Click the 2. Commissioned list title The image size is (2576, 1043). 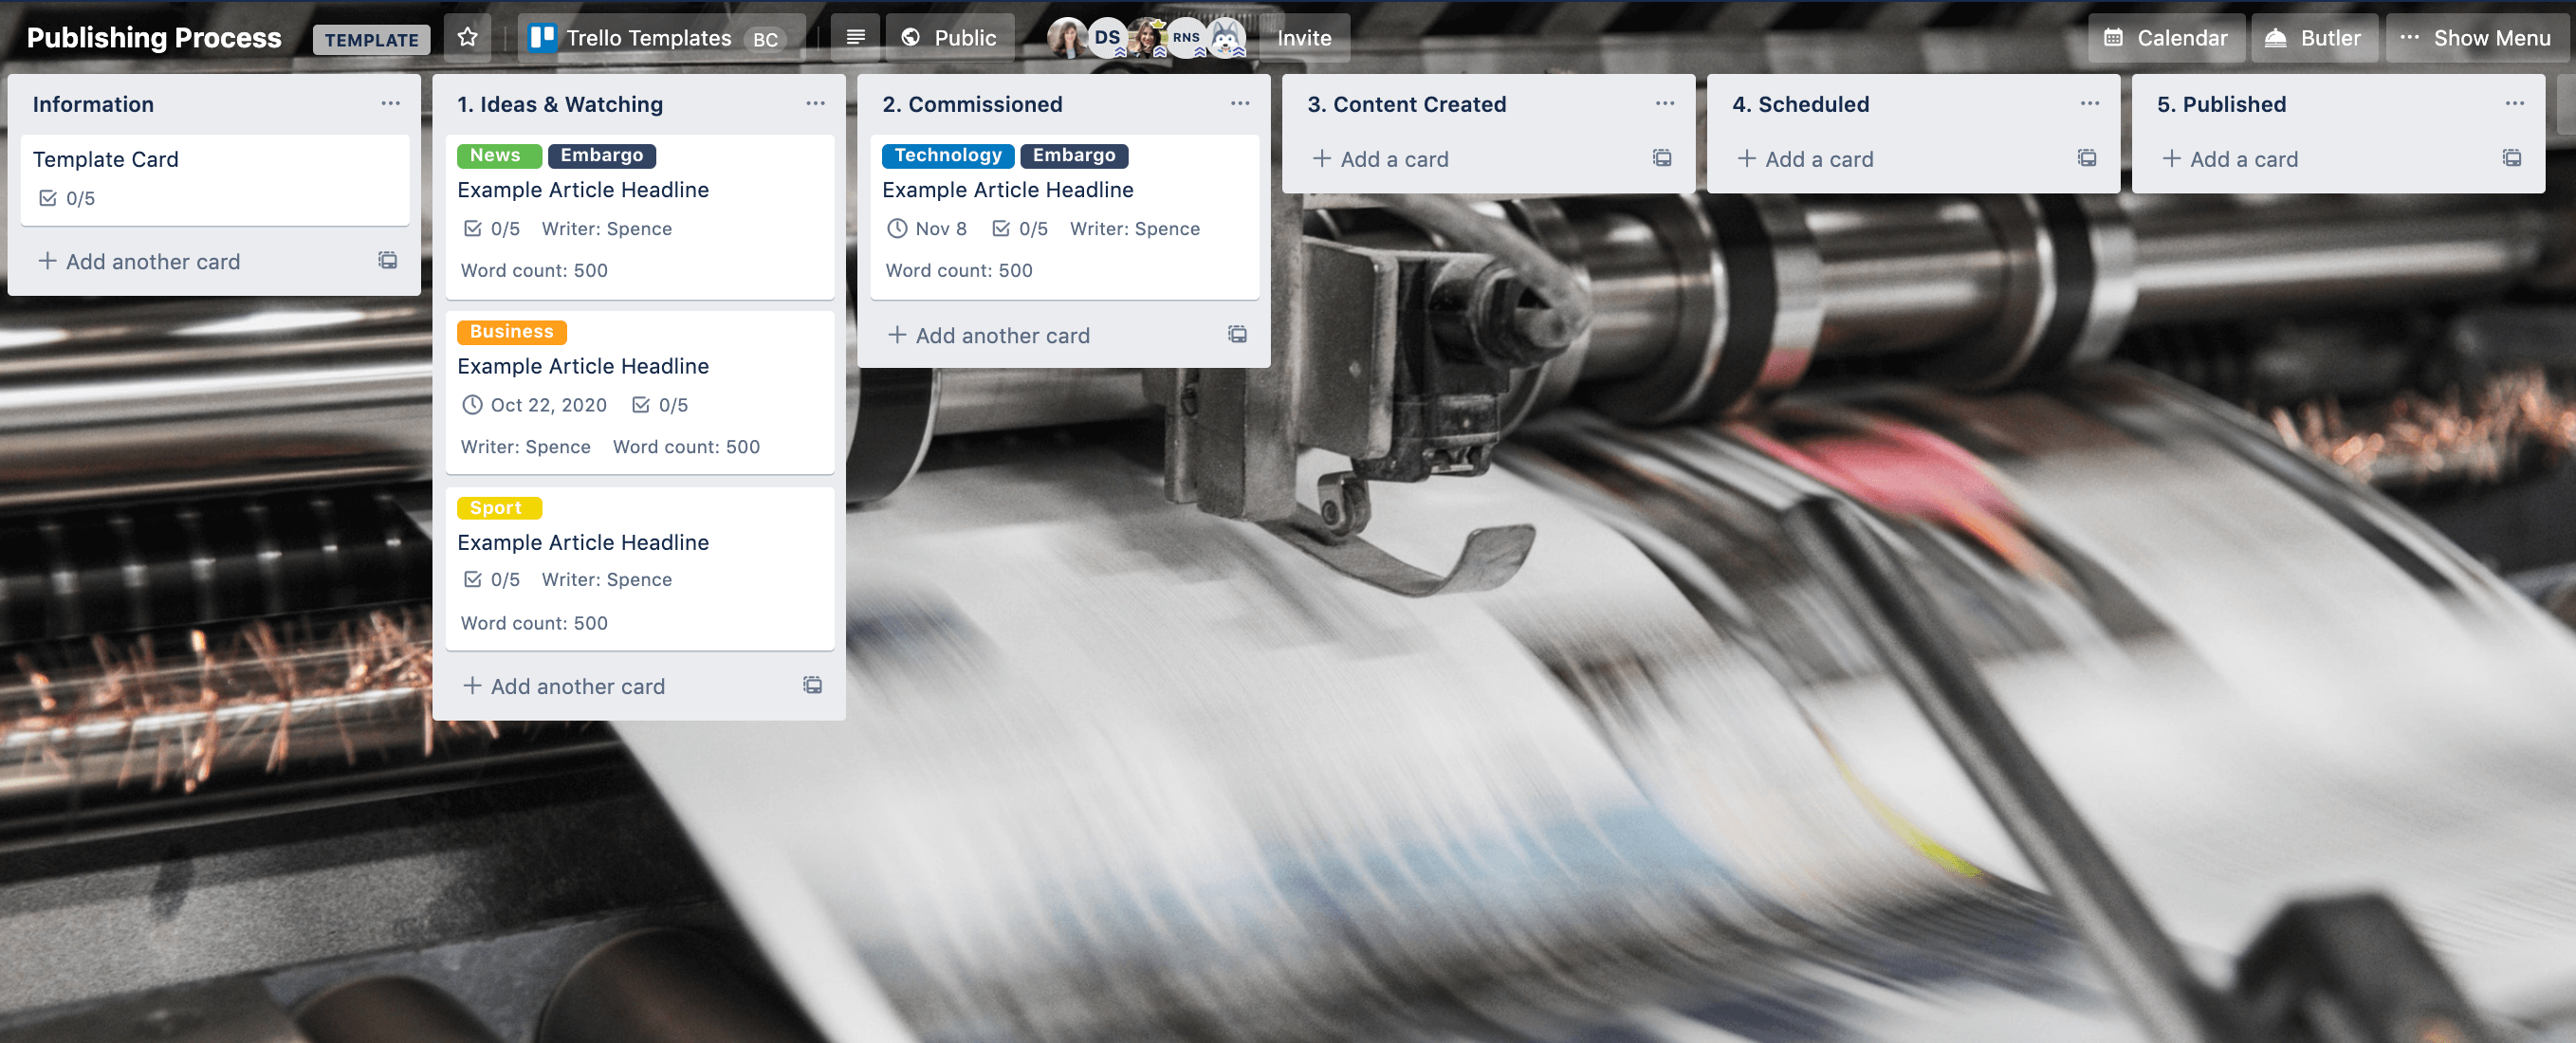[972, 104]
